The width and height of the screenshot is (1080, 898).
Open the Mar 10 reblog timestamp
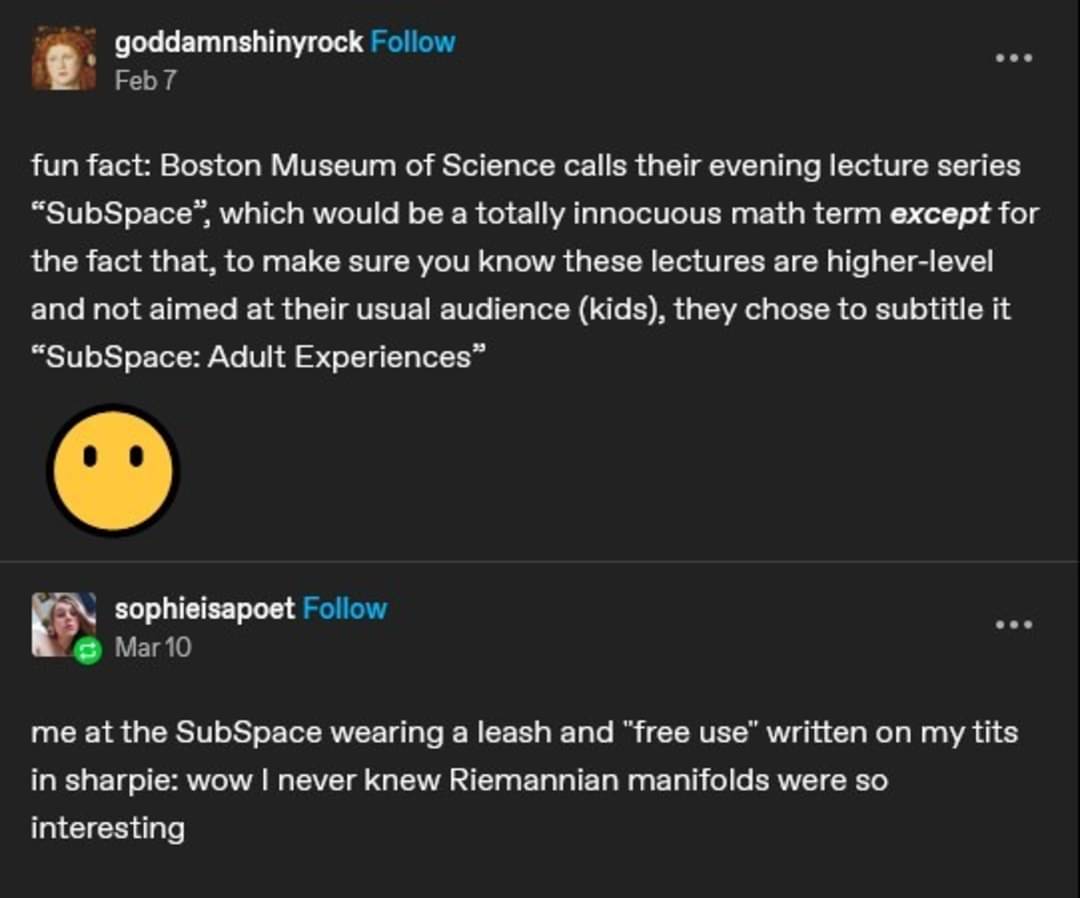pyautogui.click(x=153, y=647)
